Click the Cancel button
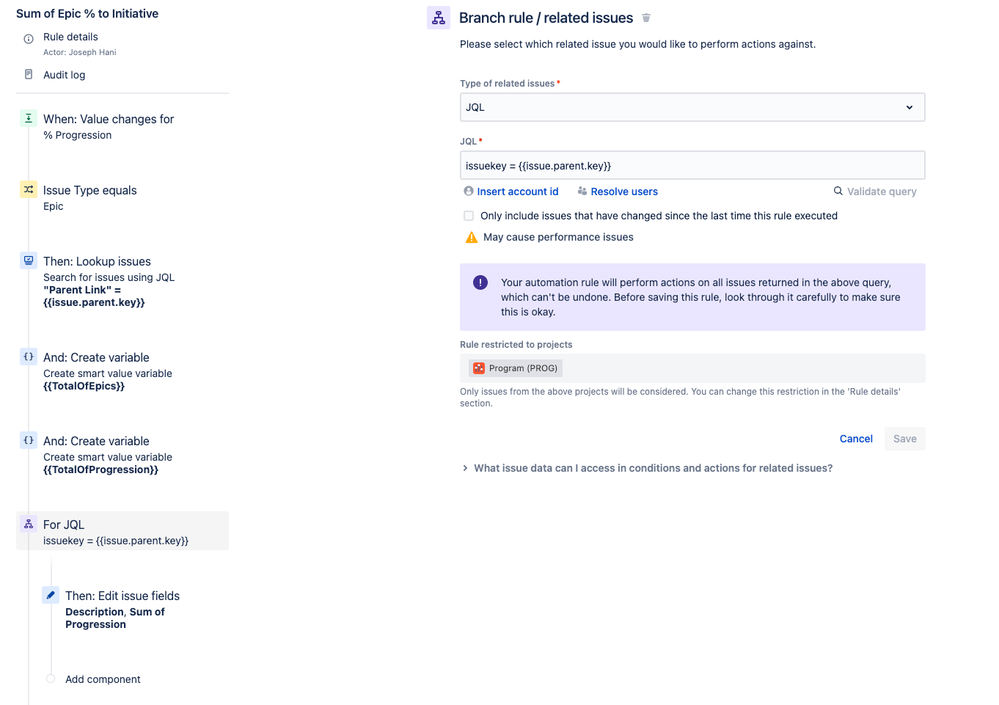999x705 pixels. [856, 439]
